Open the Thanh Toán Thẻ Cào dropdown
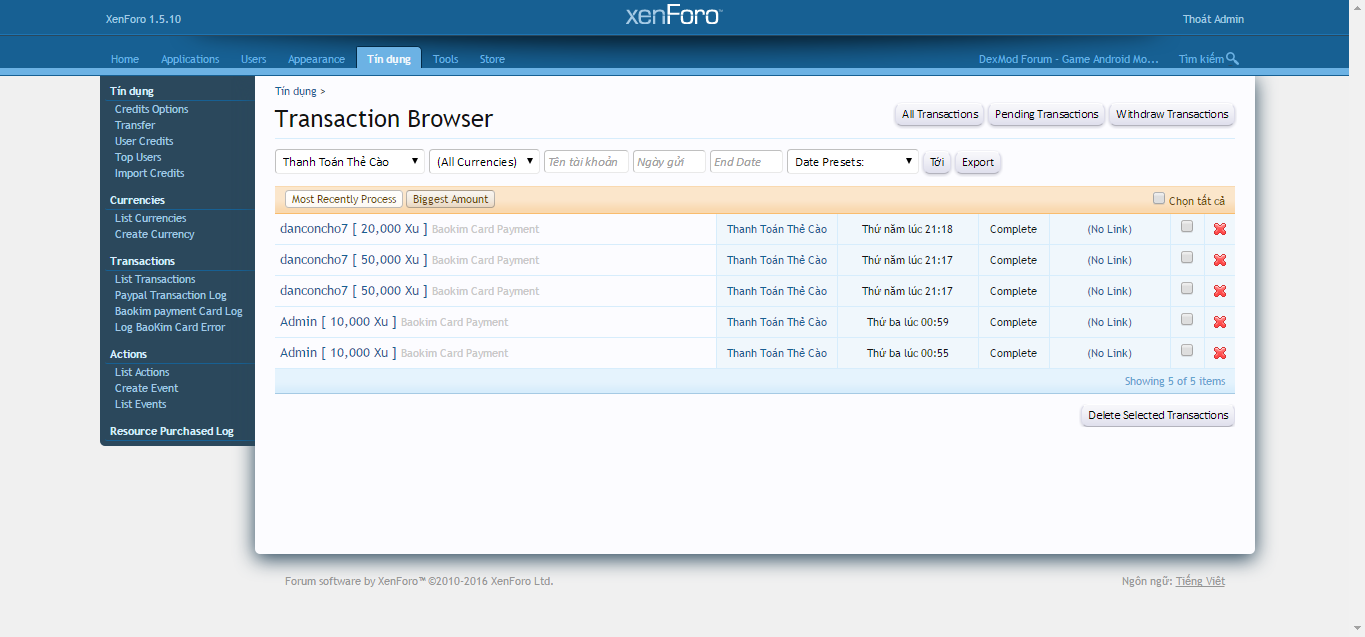The height and width of the screenshot is (637, 1365). 350,162
